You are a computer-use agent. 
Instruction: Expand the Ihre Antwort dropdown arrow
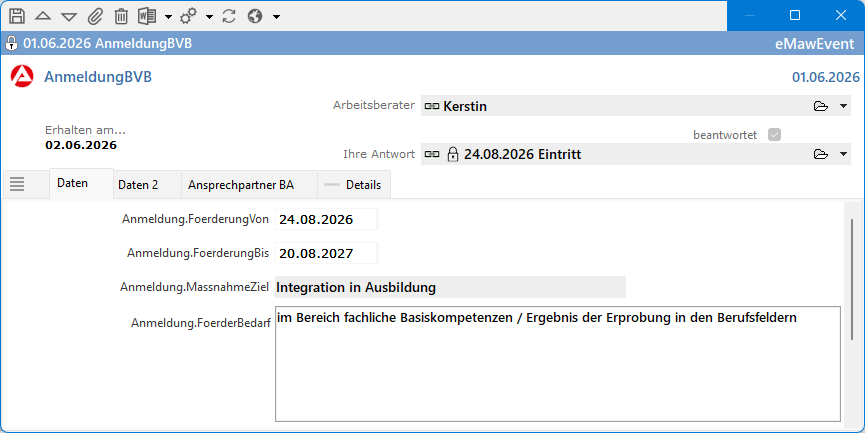click(x=843, y=154)
